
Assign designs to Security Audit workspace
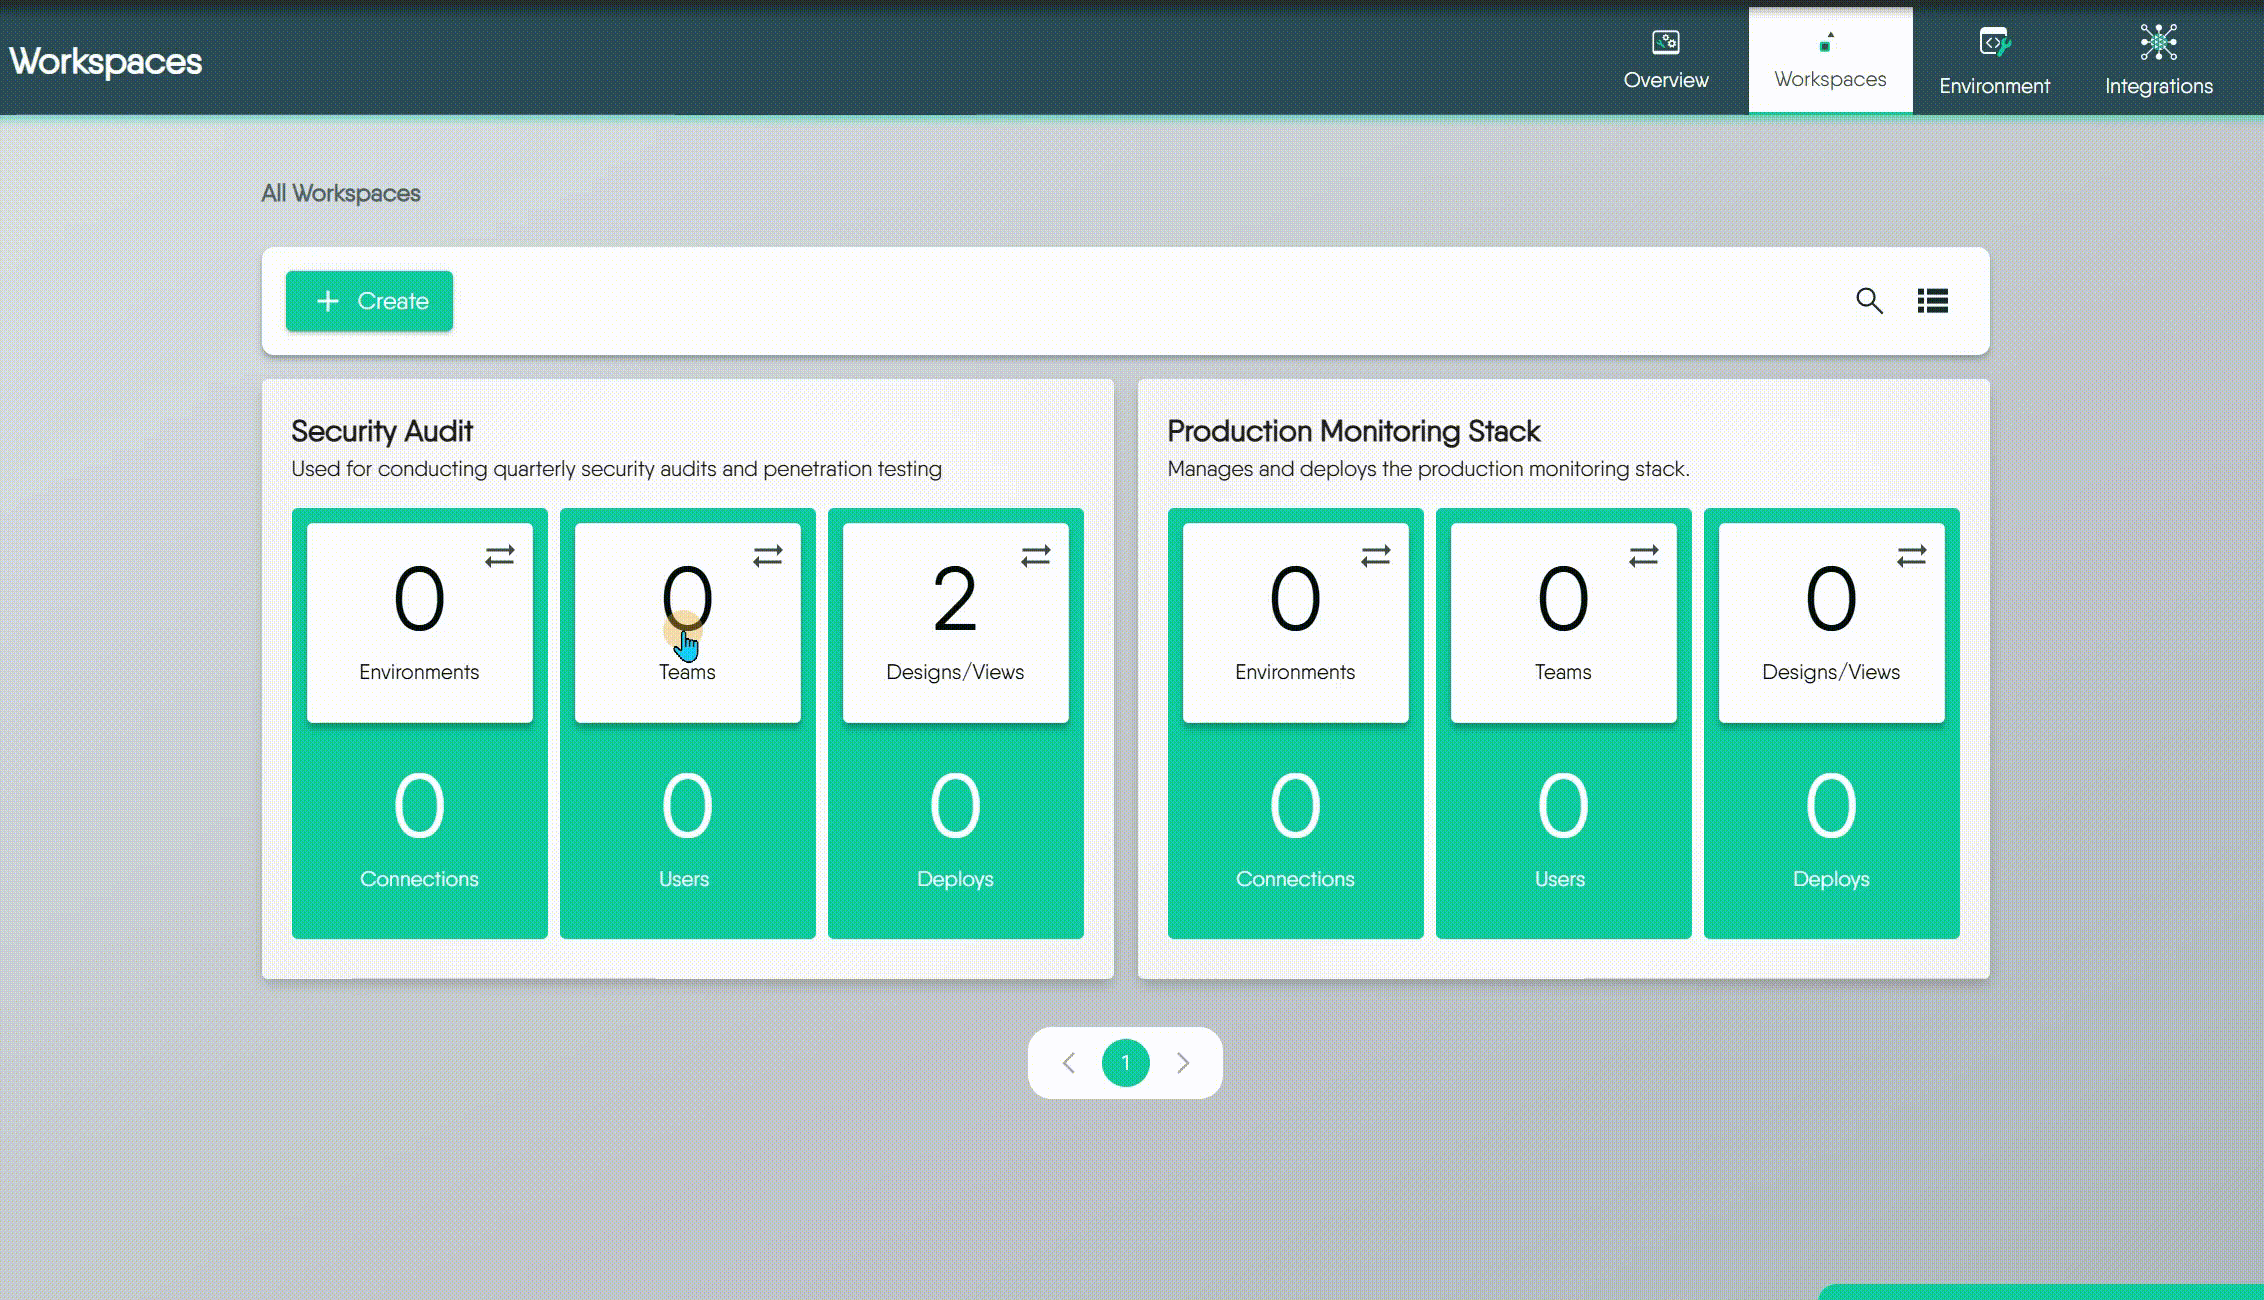click(x=1036, y=557)
